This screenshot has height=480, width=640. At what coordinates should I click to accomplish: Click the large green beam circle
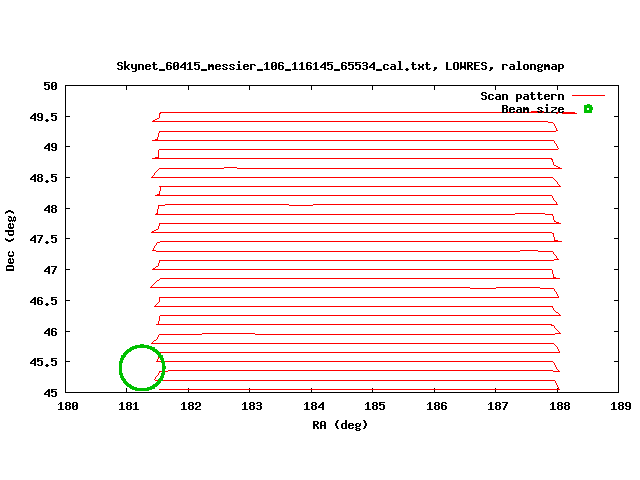pos(142,368)
